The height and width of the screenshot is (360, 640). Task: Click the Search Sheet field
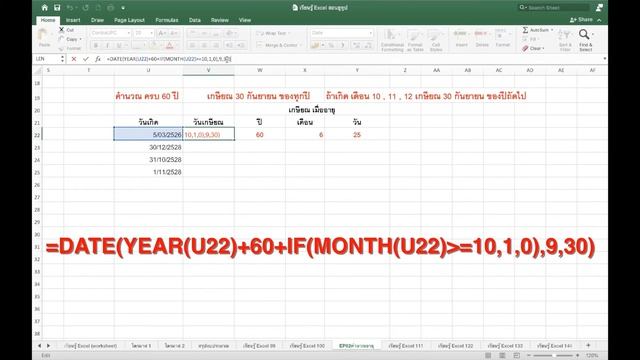tap(554, 8)
